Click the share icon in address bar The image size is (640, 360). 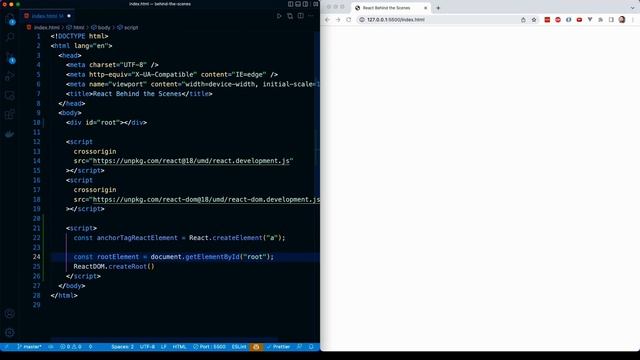[523, 20]
